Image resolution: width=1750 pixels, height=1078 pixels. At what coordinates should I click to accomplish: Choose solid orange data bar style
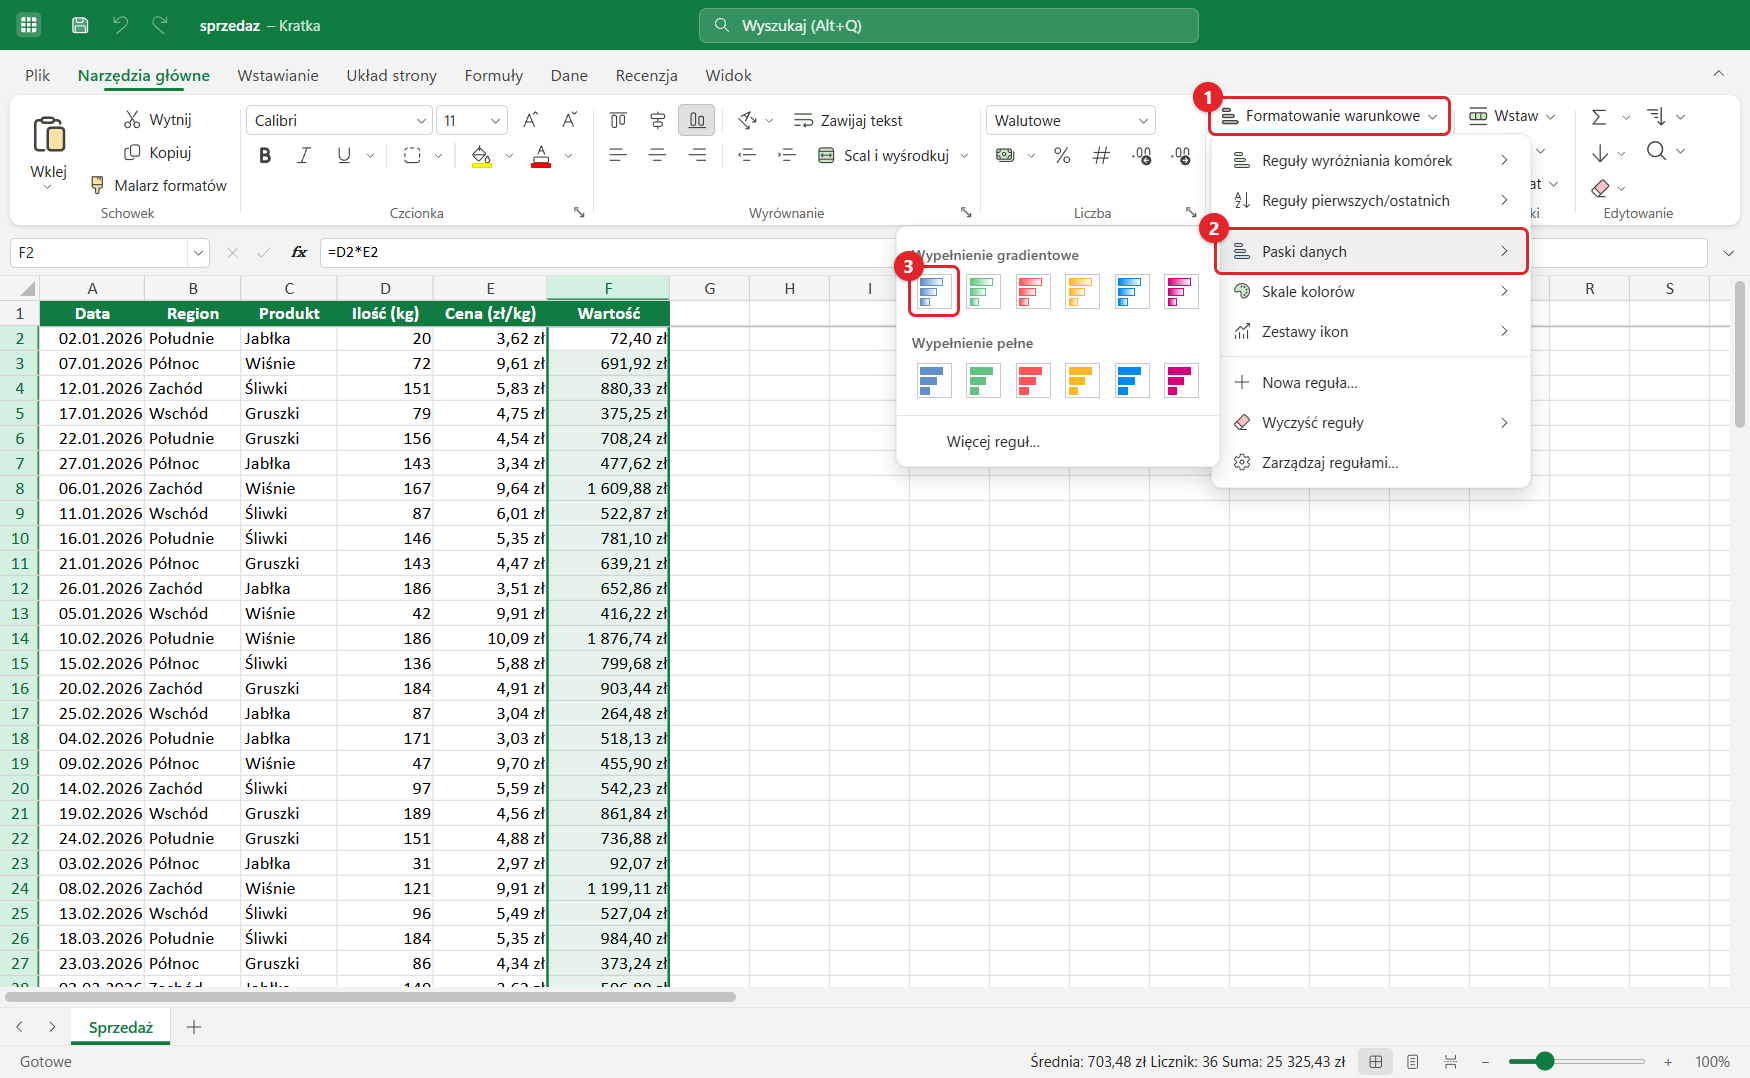pyautogui.click(x=1082, y=380)
